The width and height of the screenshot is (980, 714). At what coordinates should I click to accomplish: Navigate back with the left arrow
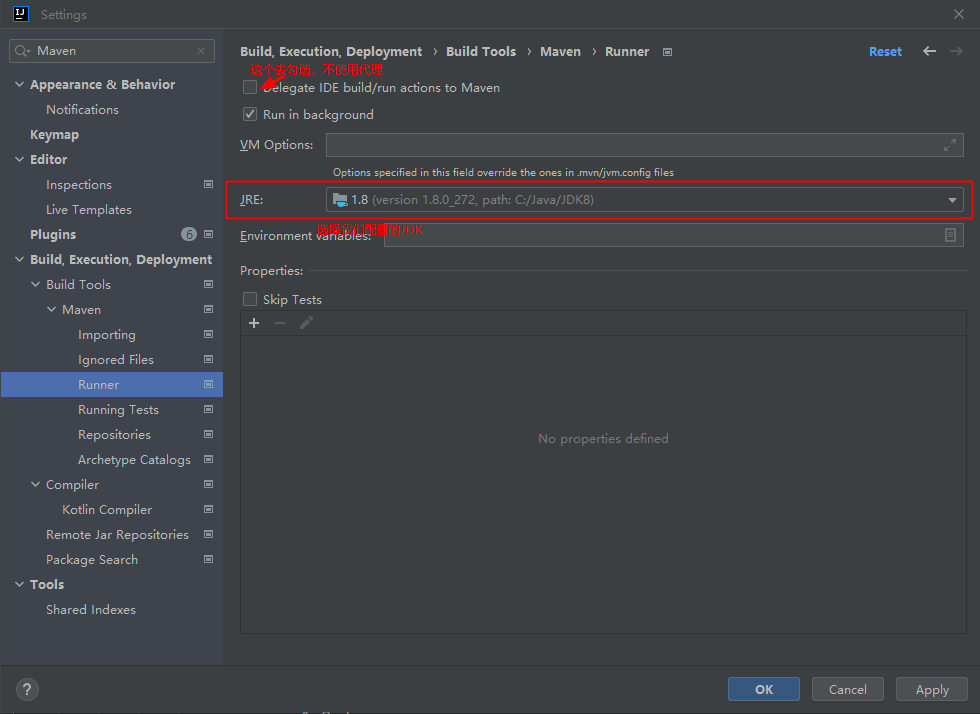[929, 51]
